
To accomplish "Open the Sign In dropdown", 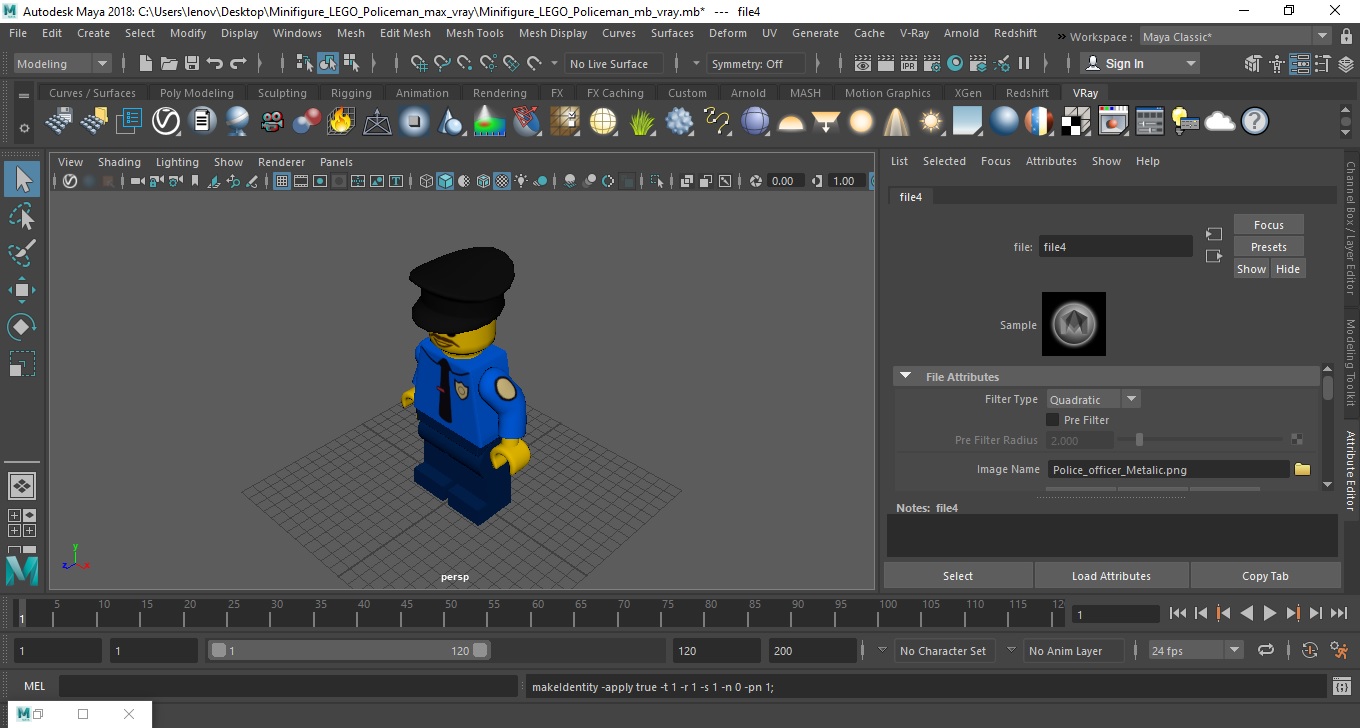I will tap(1140, 63).
